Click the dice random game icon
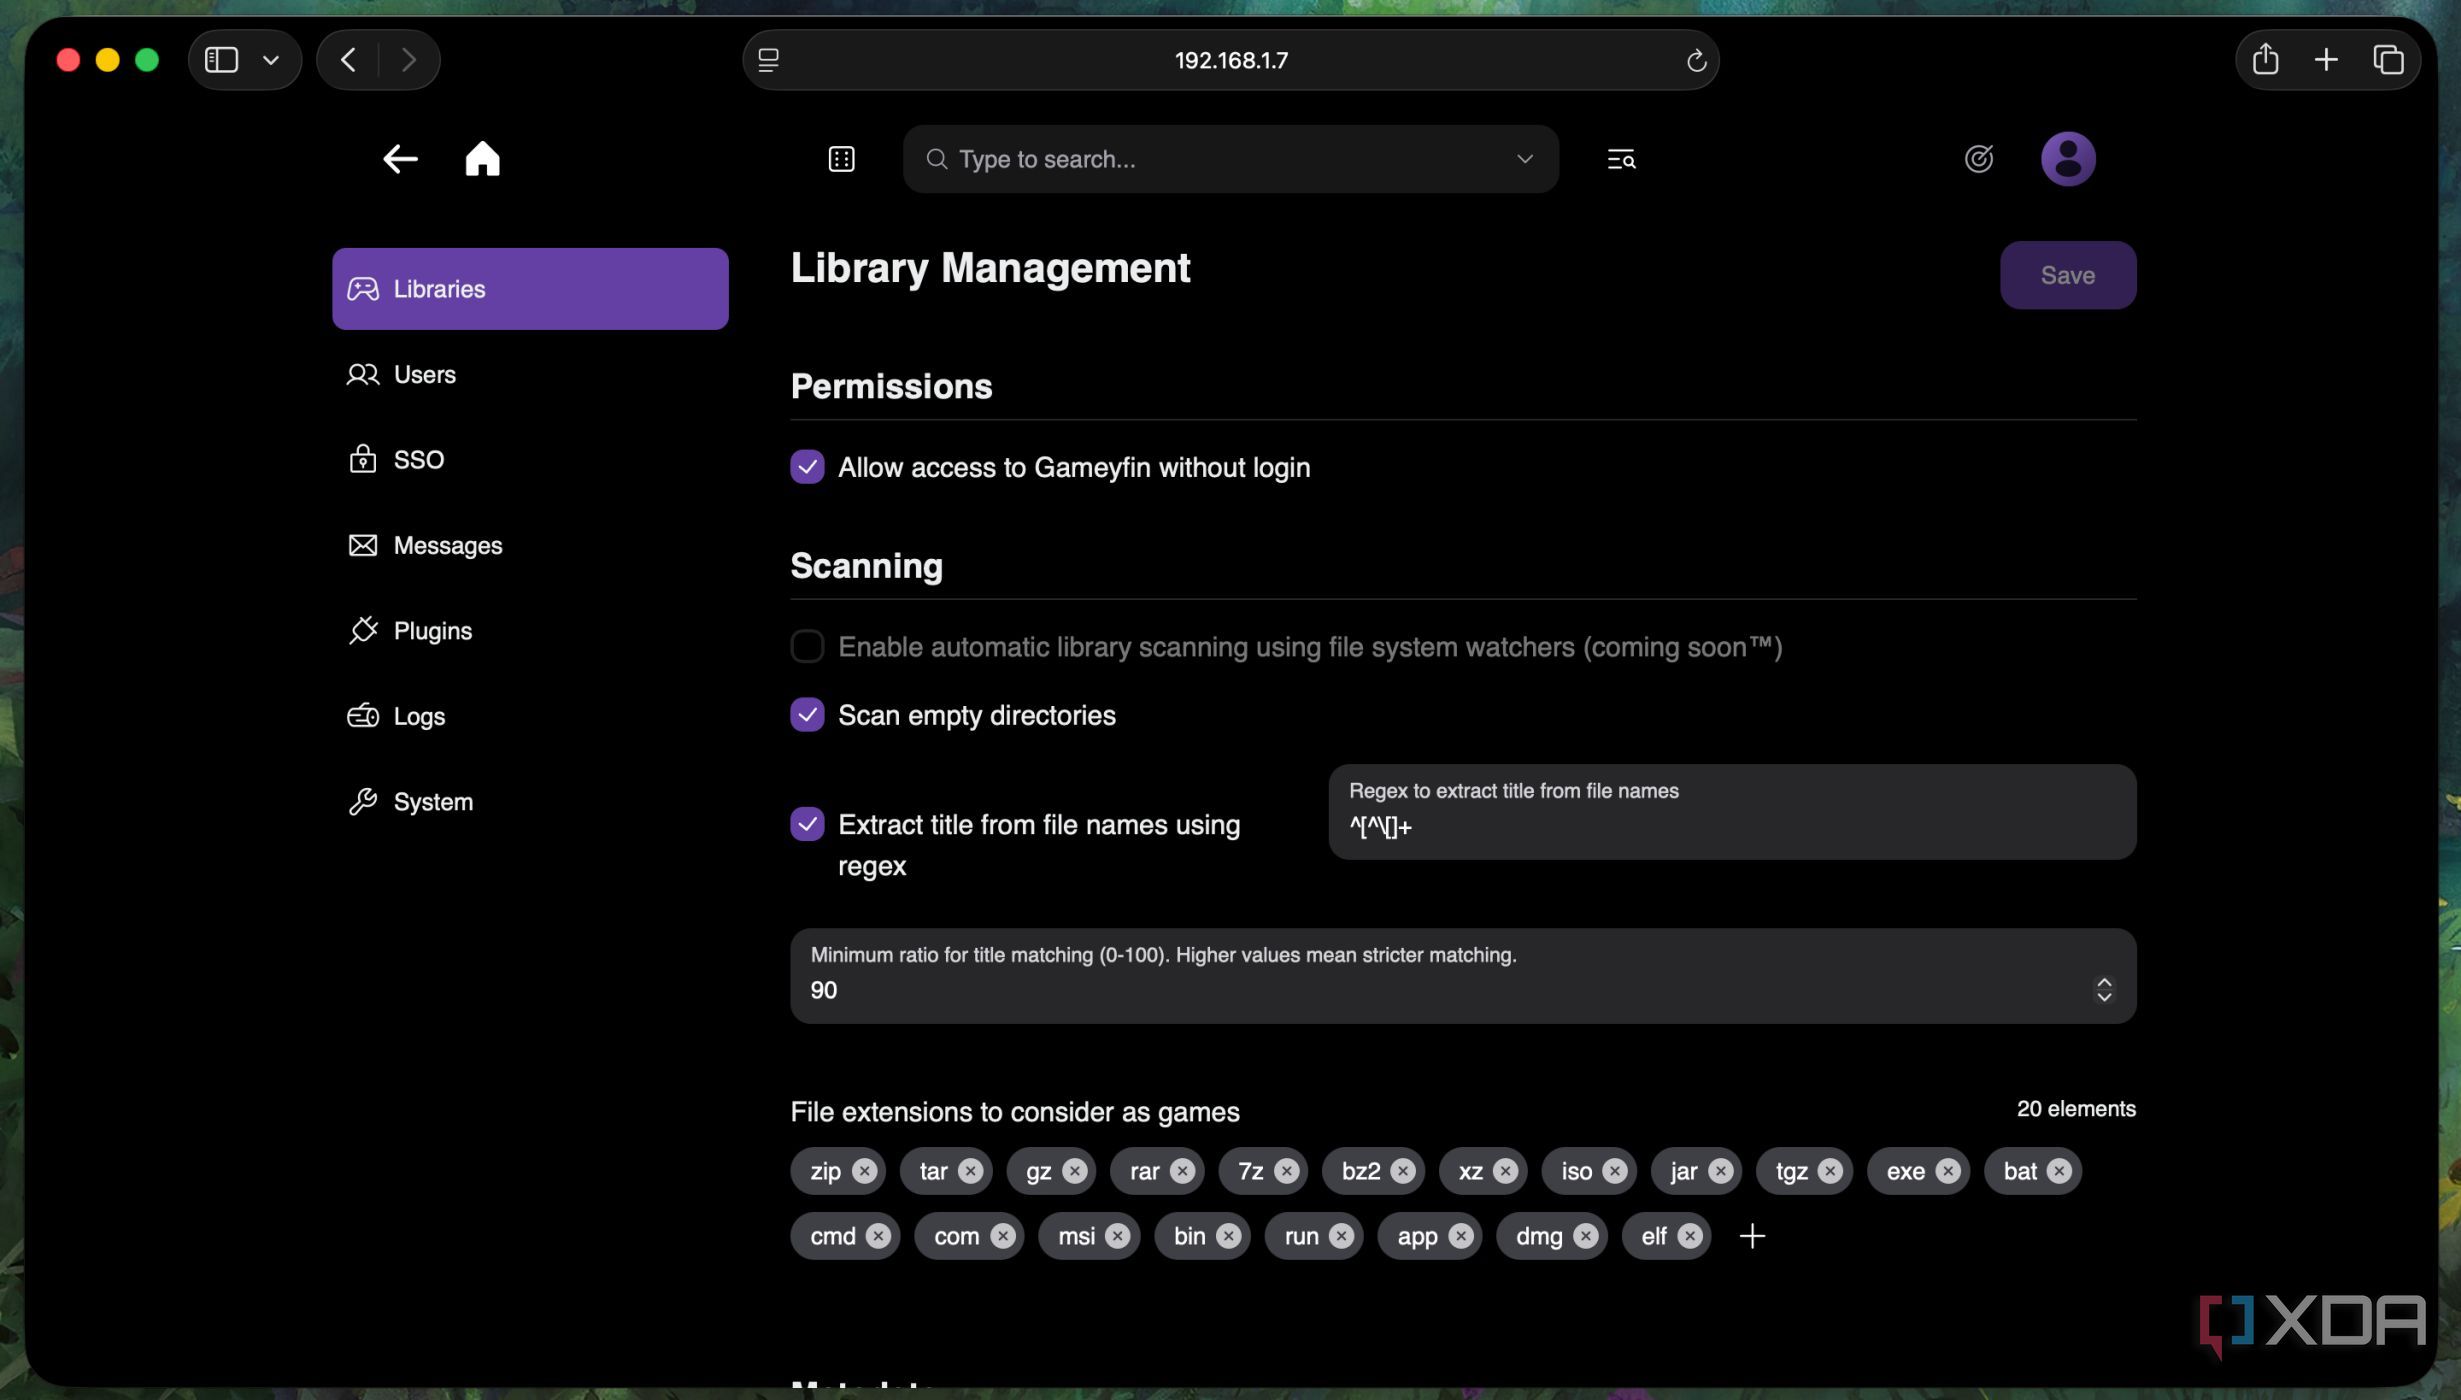Screen dimensions: 2461x1400 click(841, 159)
